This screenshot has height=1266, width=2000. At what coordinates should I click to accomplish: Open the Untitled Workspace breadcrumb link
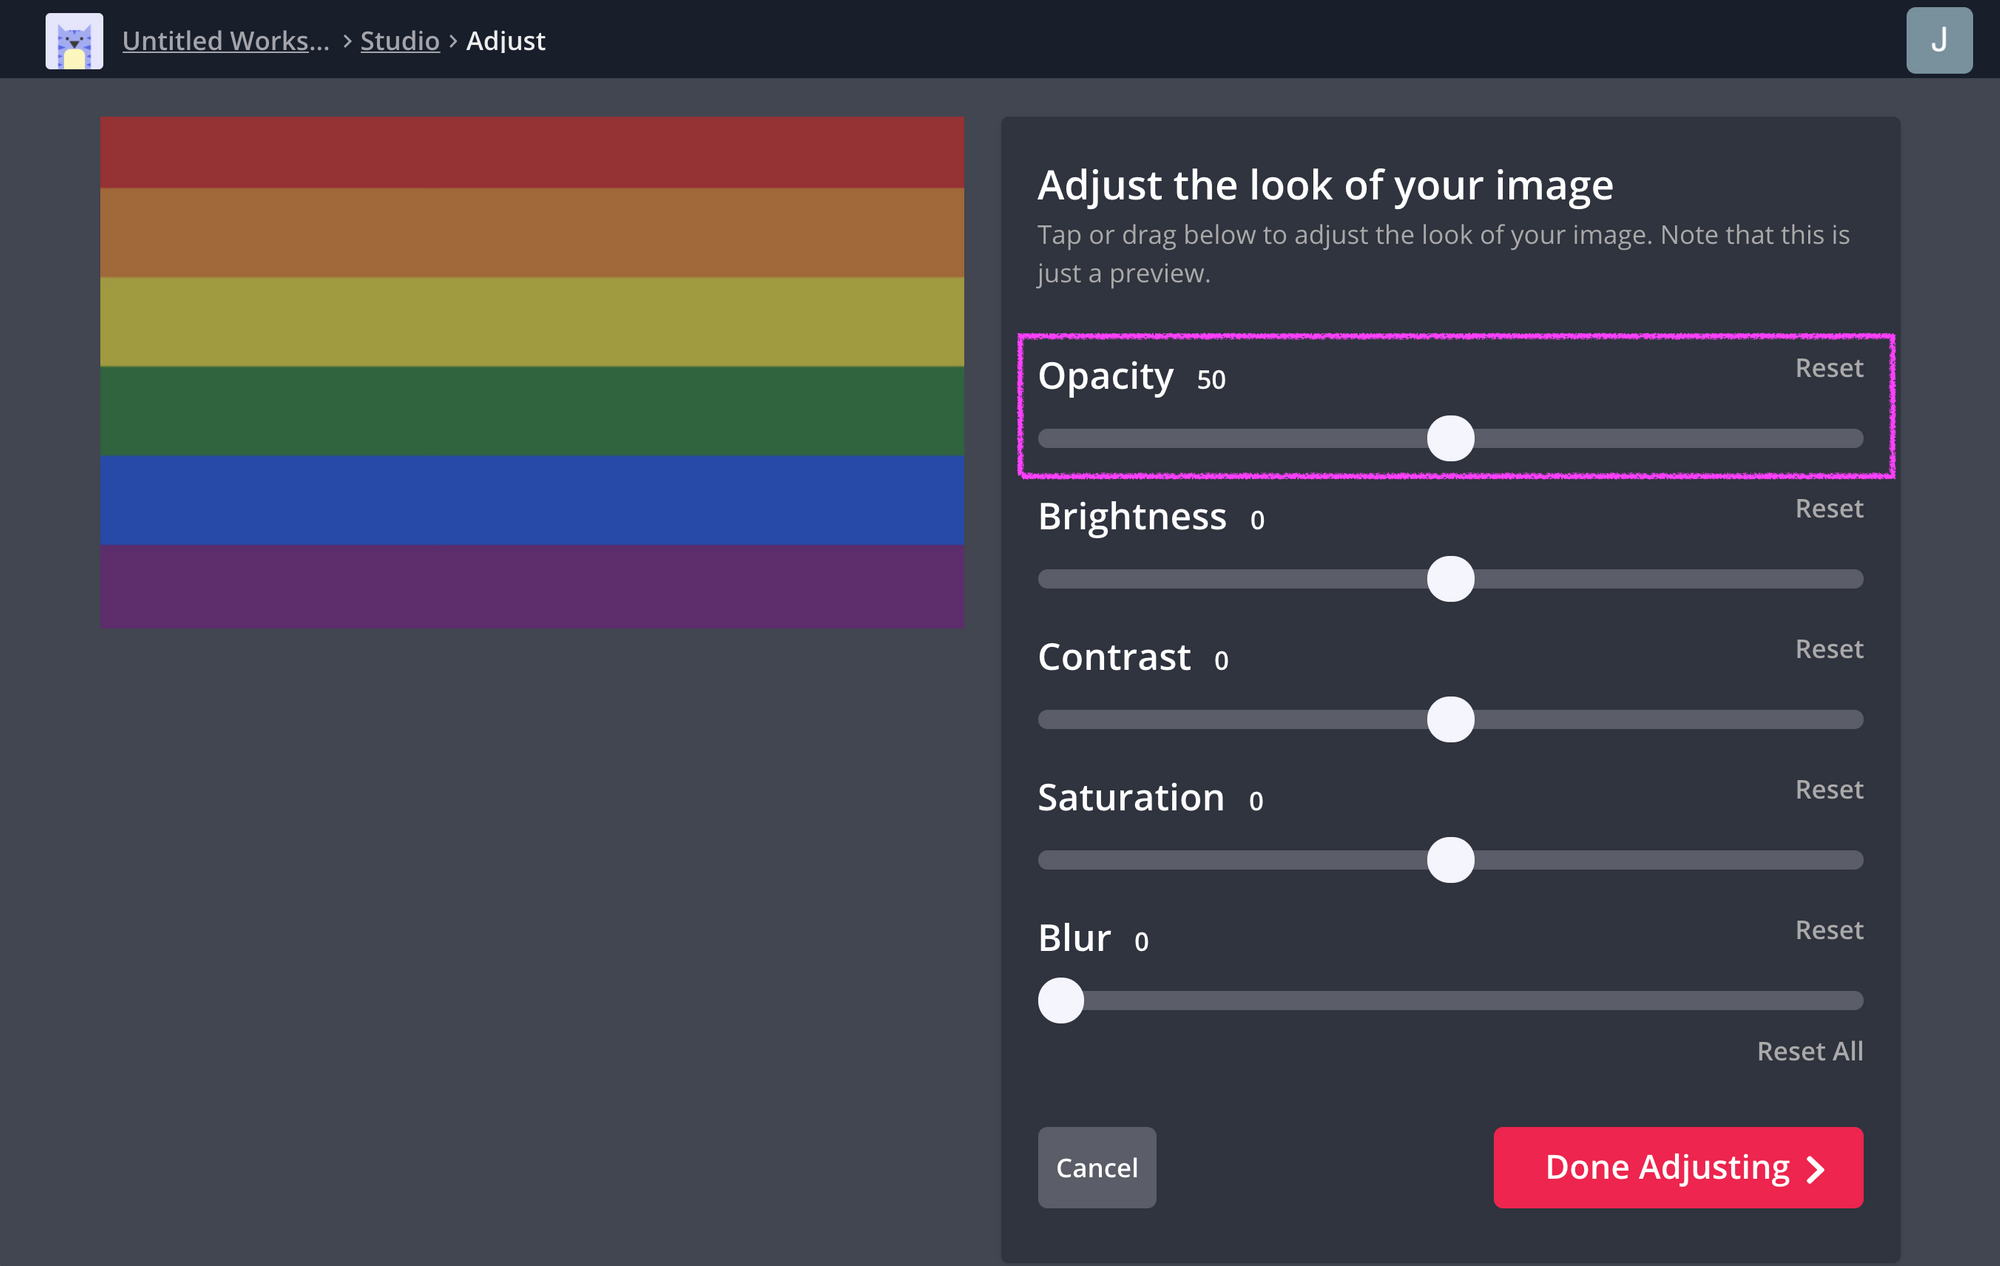(x=225, y=41)
